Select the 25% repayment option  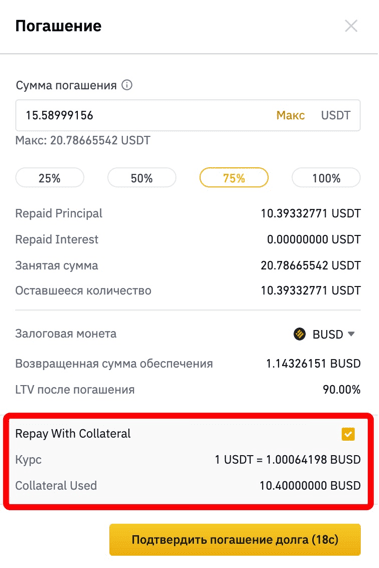tap(50, 178)
